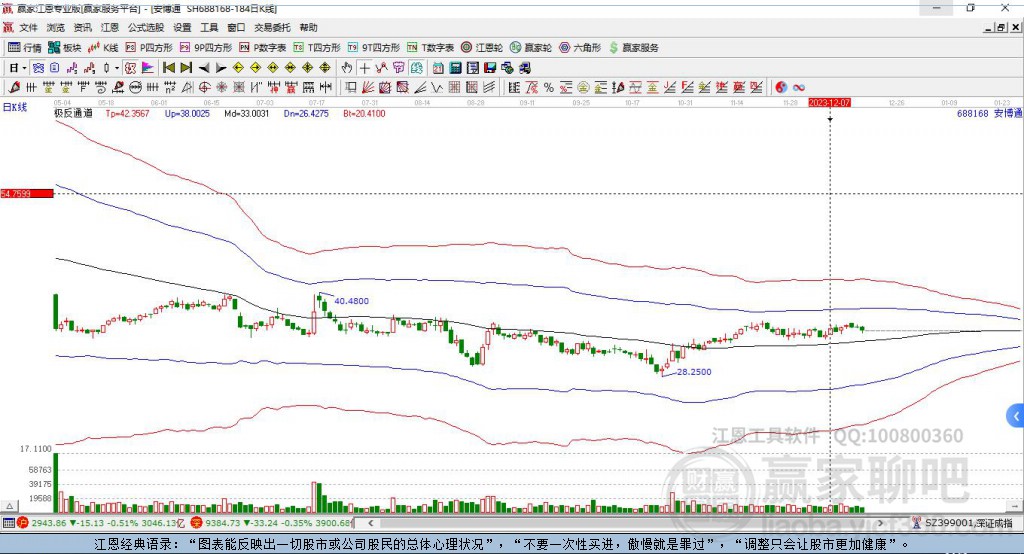Open the P数字表 tool
Screen dimensions: 1024x554
(263, 48)
